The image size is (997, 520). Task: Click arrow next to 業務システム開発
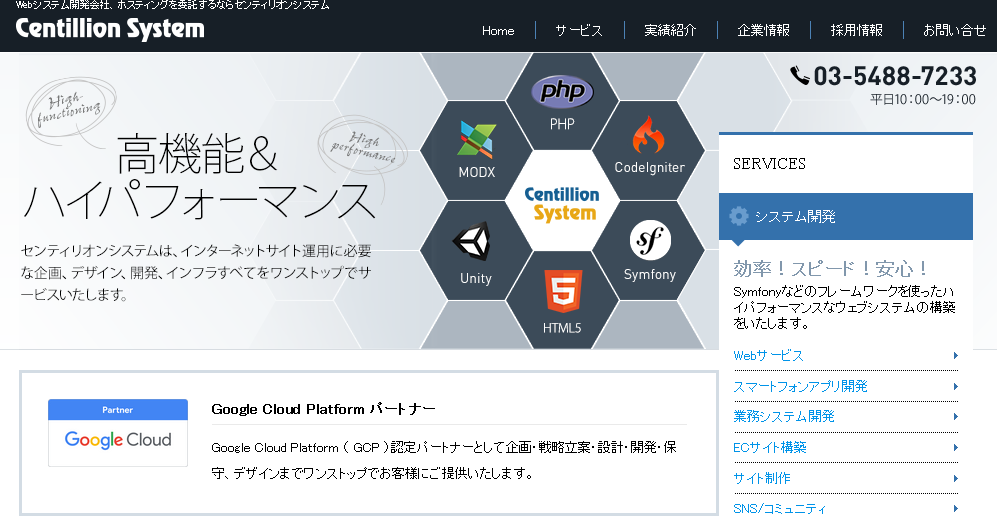click(956, 416)
